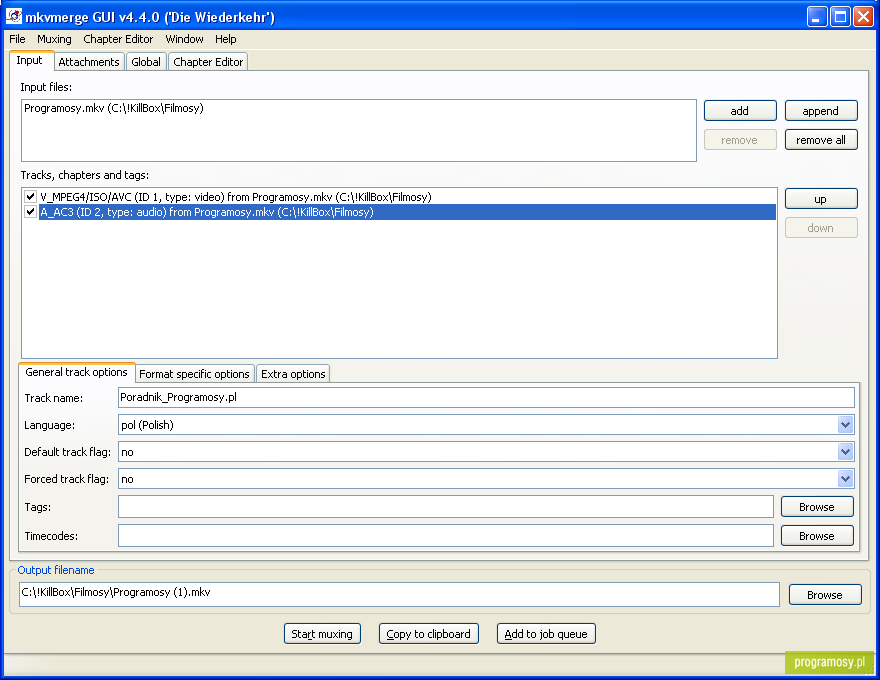Click the Timecodes input field
The height and width of the screenshot is (680, 880).
[x=446, y=536]
